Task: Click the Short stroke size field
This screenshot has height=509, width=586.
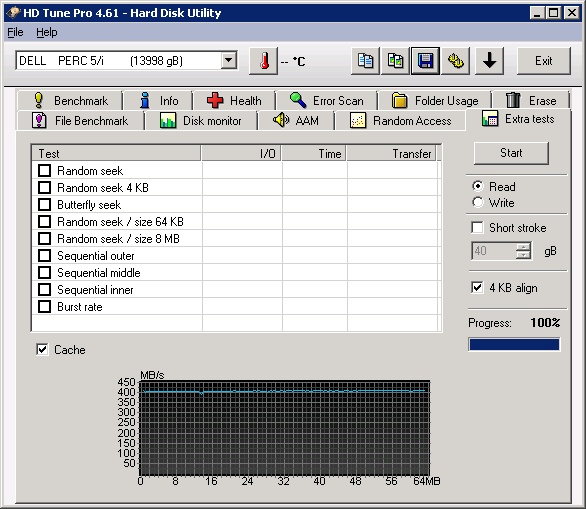Action: click(494, 250)
